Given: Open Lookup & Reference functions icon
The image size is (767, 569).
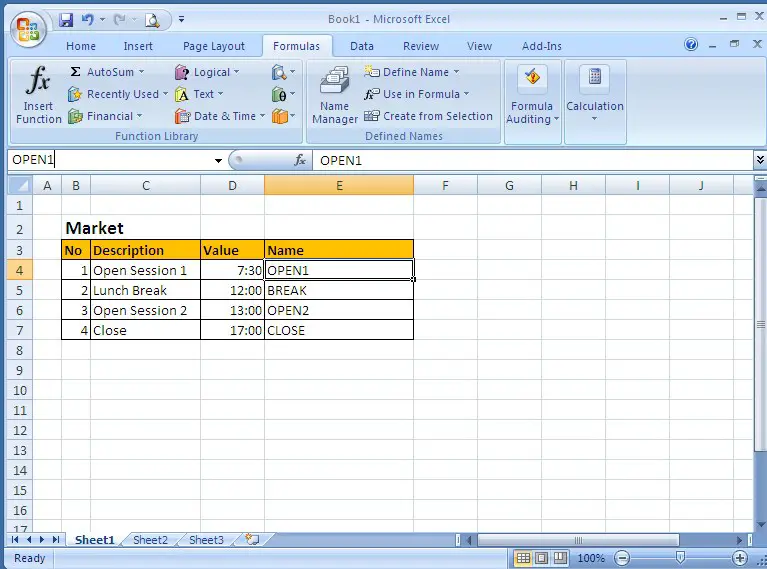Looking at the screenshot, I should (x=283, y=72).
